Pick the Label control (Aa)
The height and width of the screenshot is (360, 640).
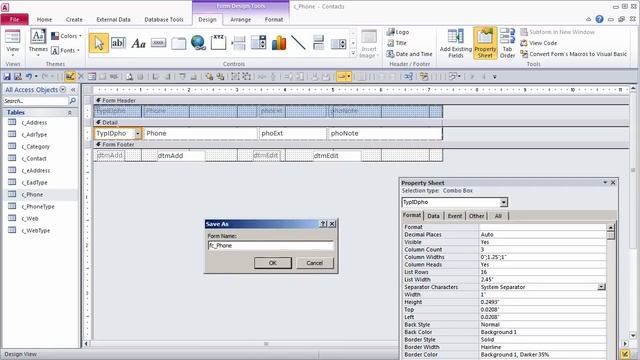pyautogui.click(x=138, y=43)
